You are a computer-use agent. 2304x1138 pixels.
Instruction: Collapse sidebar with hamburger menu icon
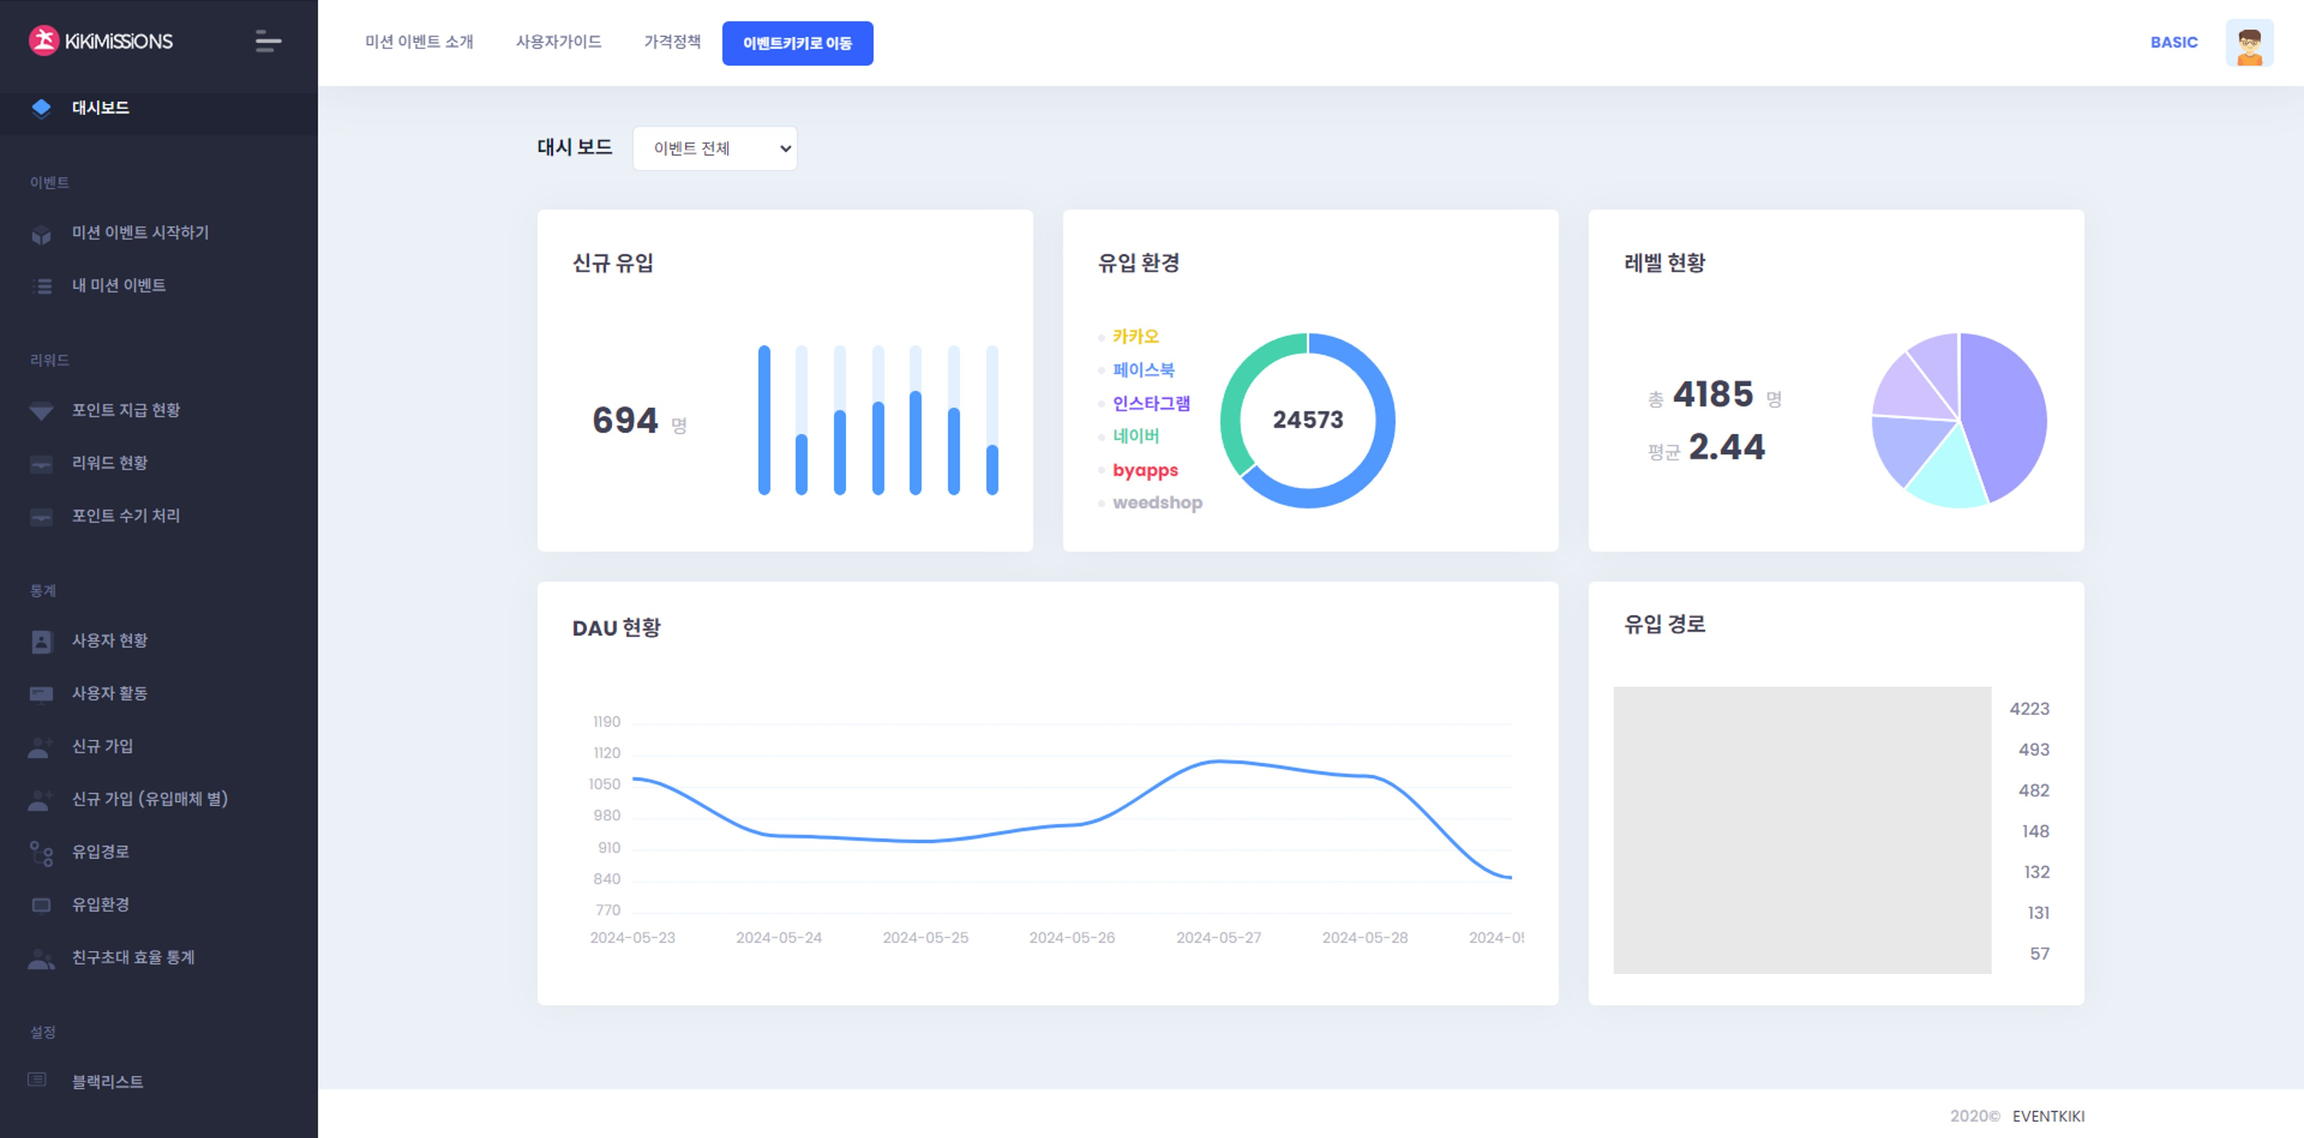click(267, 41)
